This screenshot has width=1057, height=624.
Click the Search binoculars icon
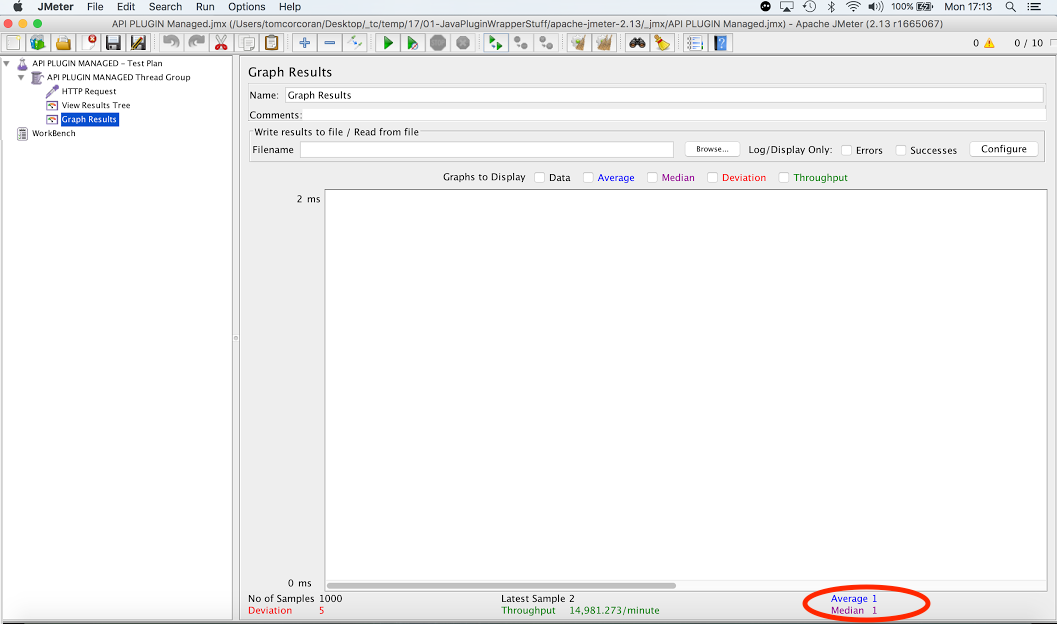[x=637, y=43]
